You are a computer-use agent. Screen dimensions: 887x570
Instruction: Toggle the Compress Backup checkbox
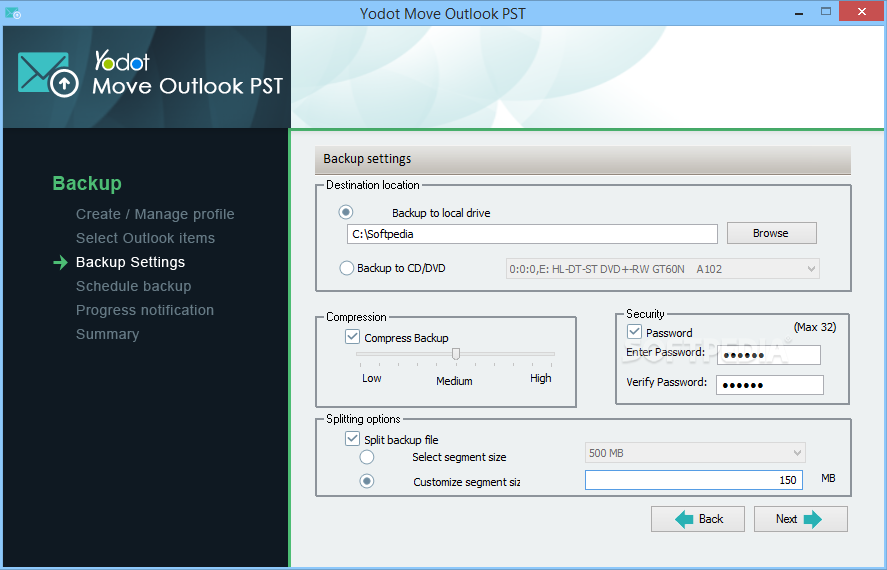click(352, 337)
